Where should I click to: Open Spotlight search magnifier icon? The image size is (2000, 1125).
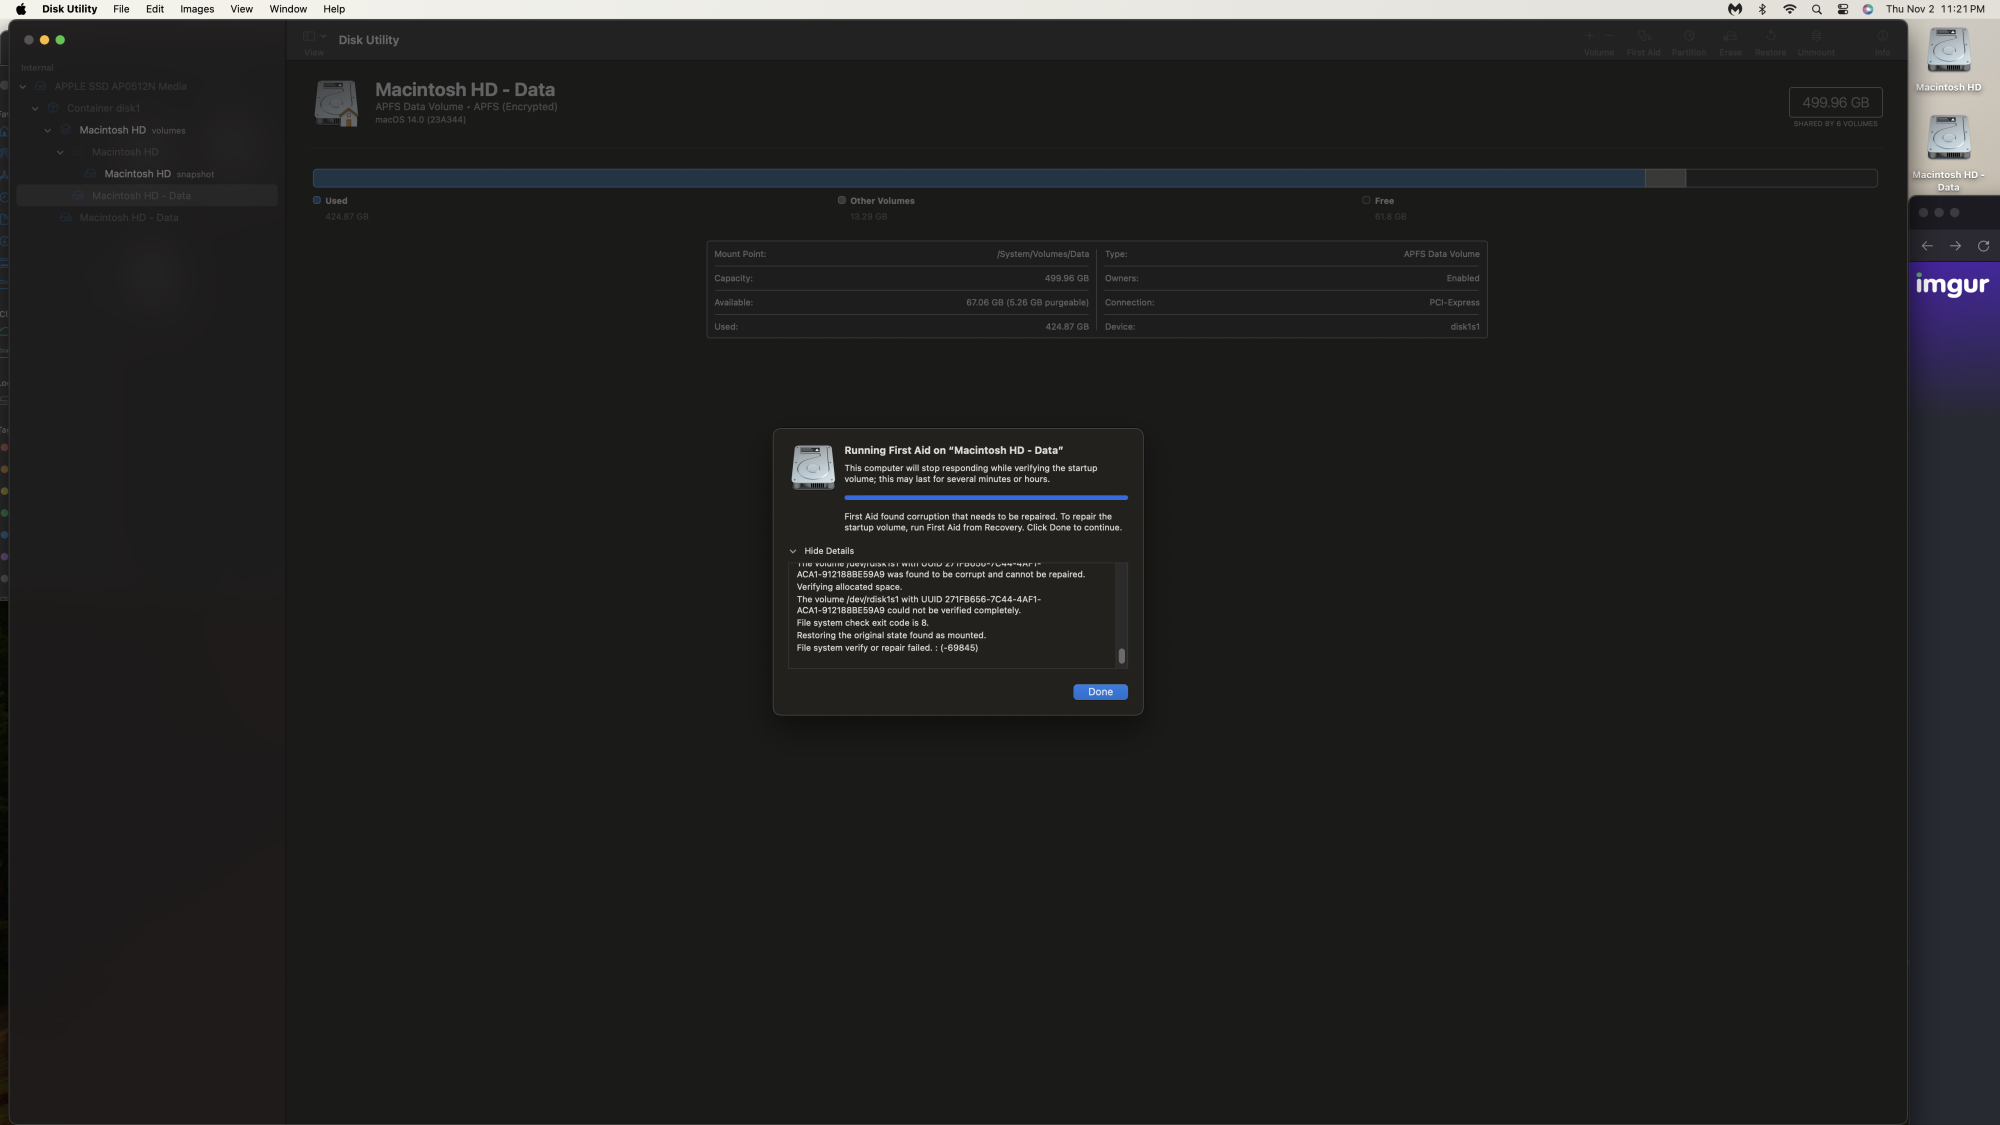(1816, 9)
